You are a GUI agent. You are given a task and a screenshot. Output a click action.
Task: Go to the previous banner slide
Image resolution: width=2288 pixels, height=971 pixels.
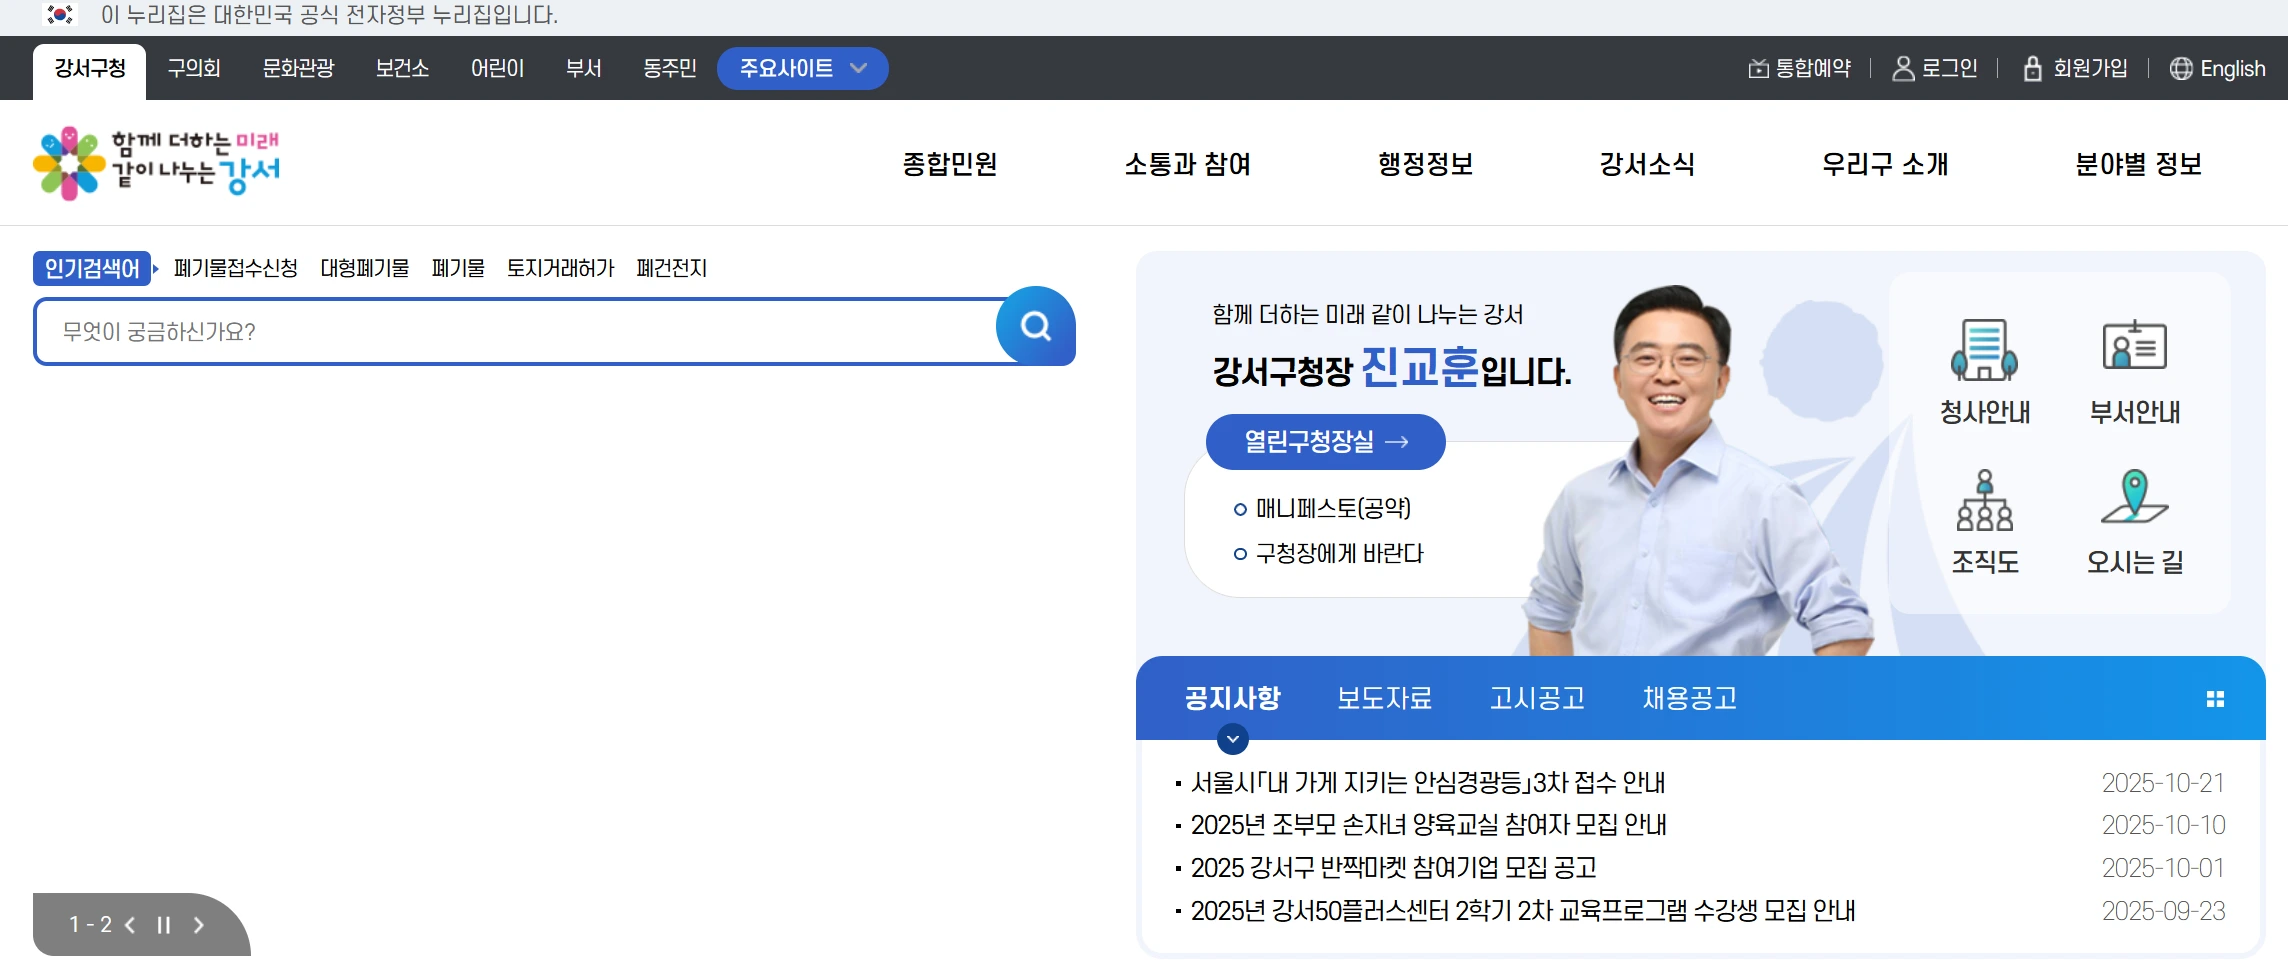[130, 925]
